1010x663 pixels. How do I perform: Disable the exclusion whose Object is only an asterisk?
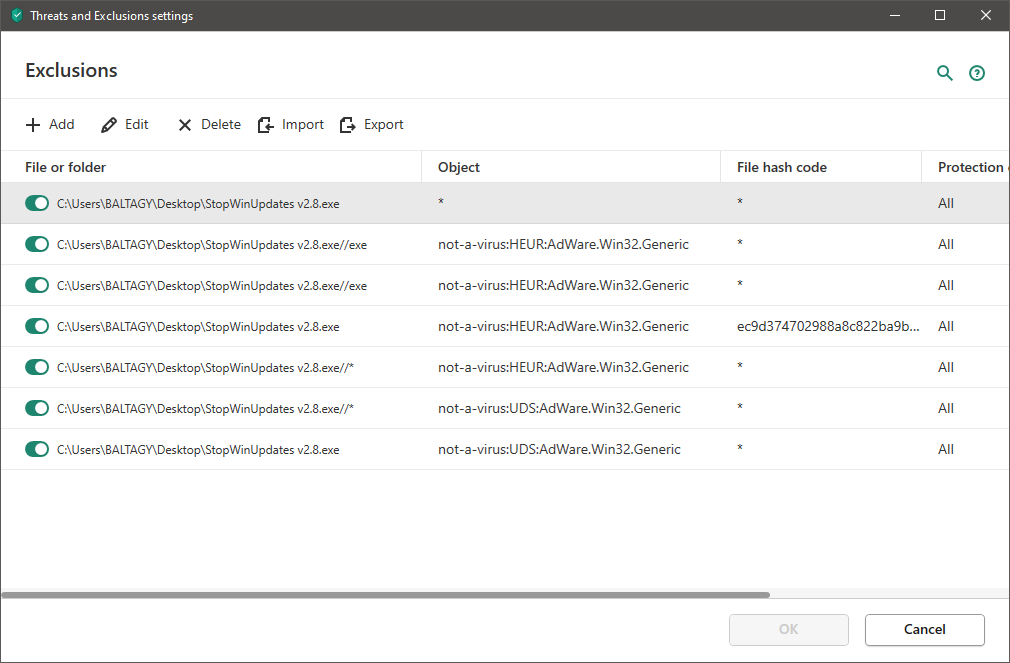[x=37, y=203]
